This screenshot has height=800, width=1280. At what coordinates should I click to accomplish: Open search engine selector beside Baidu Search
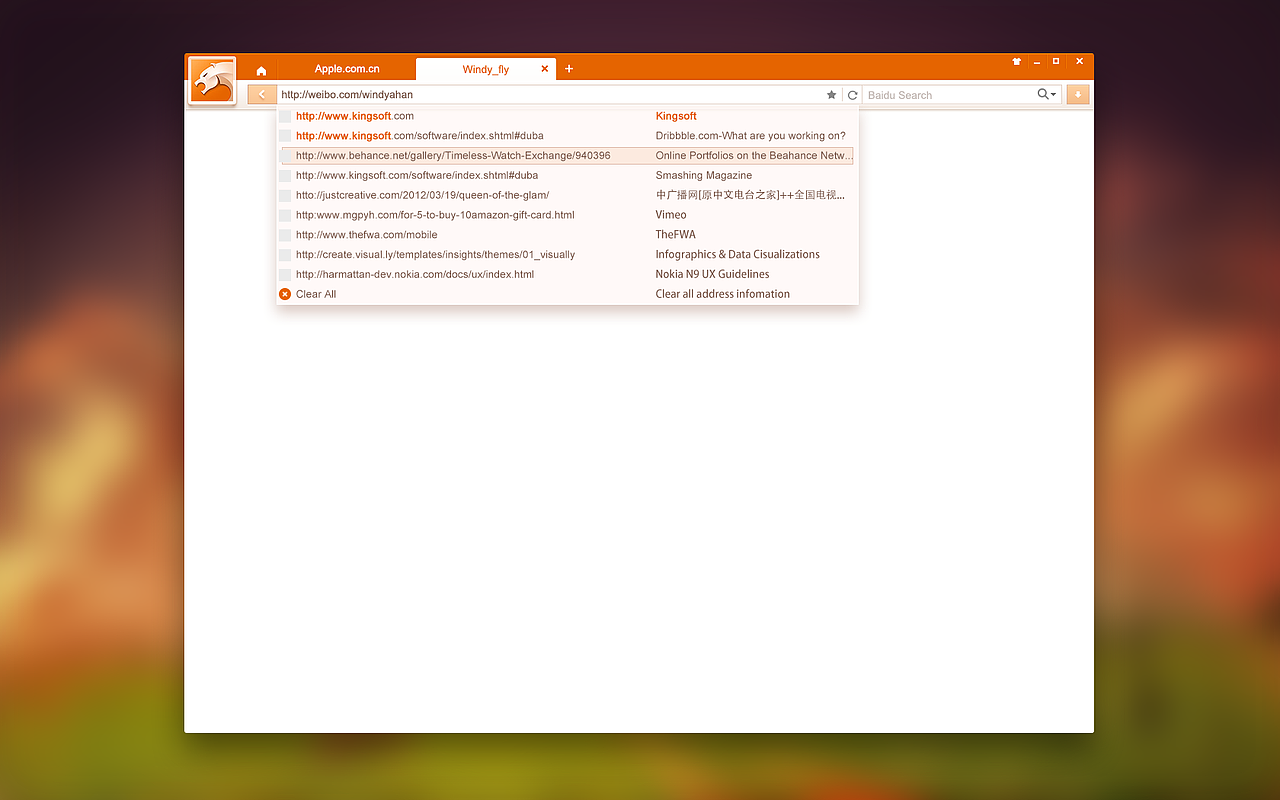coord(1047,94)
